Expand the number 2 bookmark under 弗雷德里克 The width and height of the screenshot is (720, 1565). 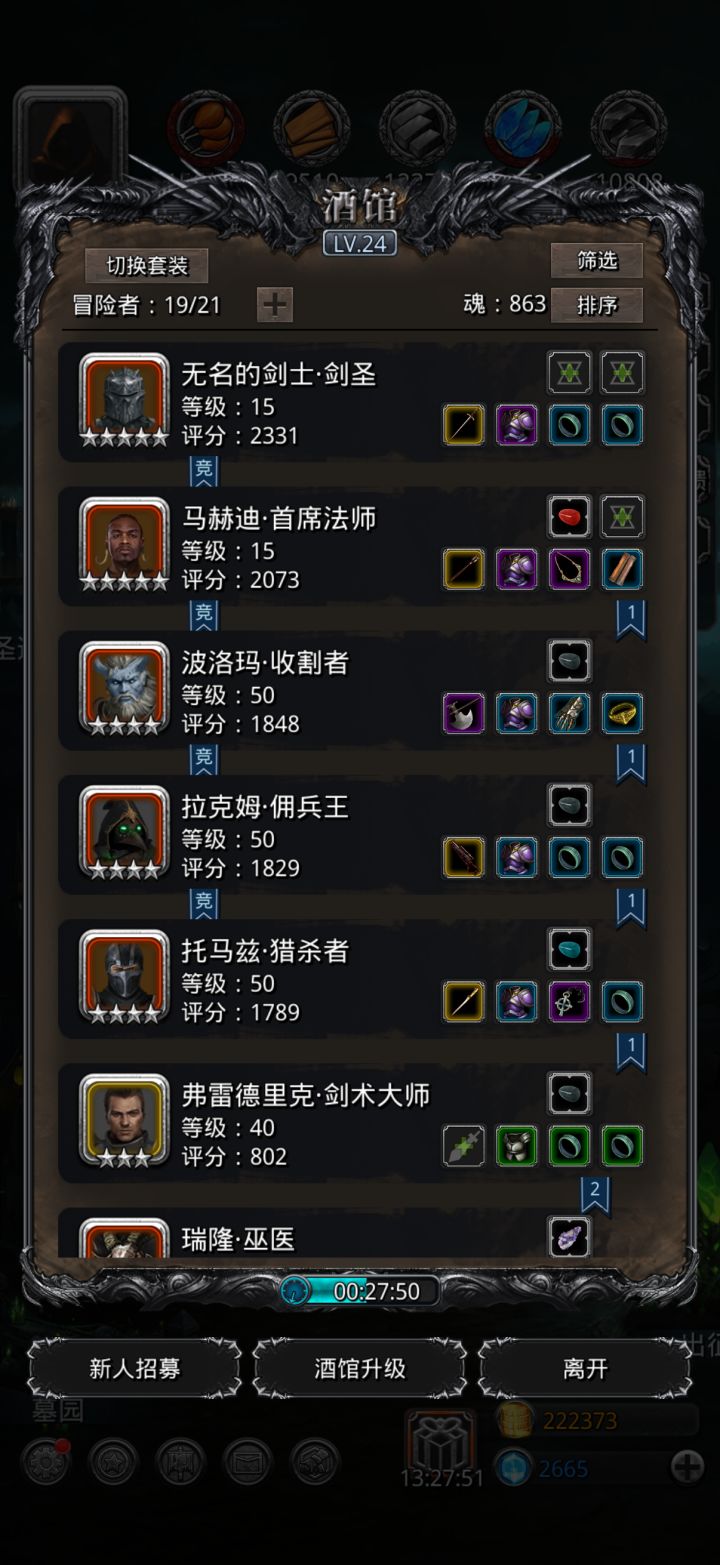[595, 1194]
